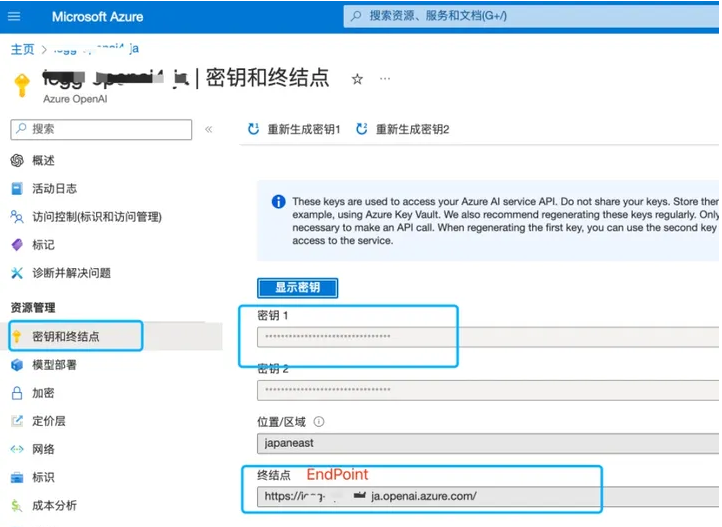Screen dimensions: 722x527
Task: Click the purple tag icon
Action: click(x=17, y=245)
